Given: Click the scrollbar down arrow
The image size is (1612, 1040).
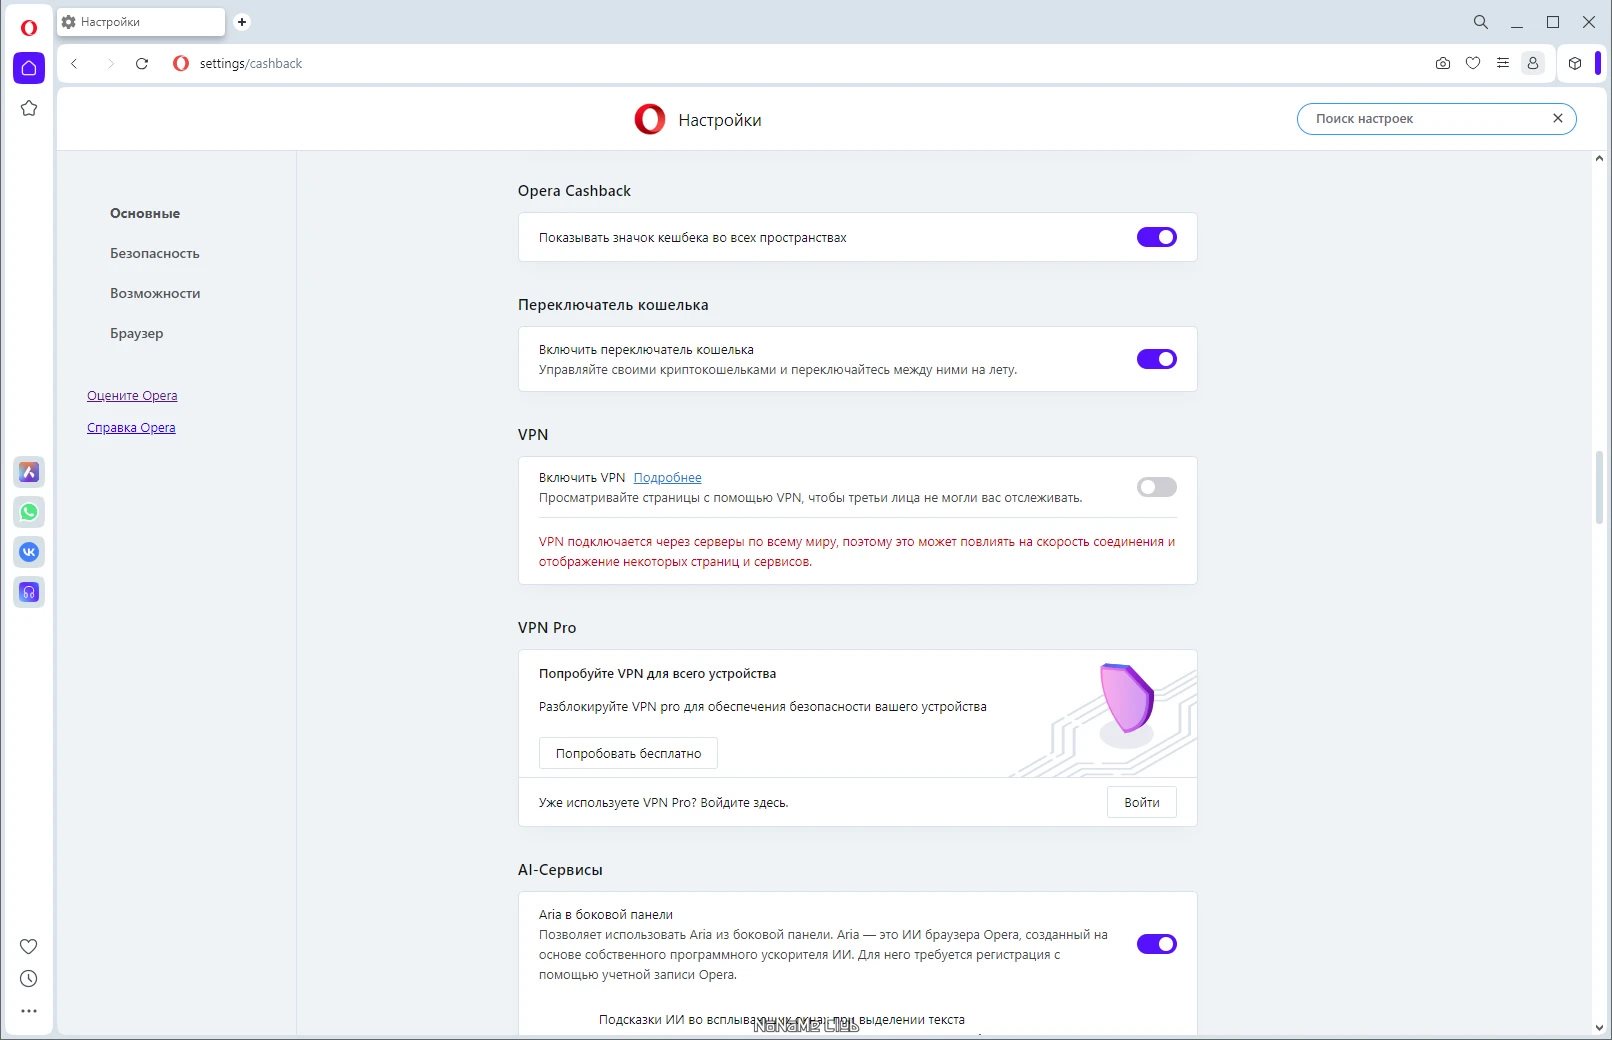Looking at the screenshot, I should 1599,1027.
